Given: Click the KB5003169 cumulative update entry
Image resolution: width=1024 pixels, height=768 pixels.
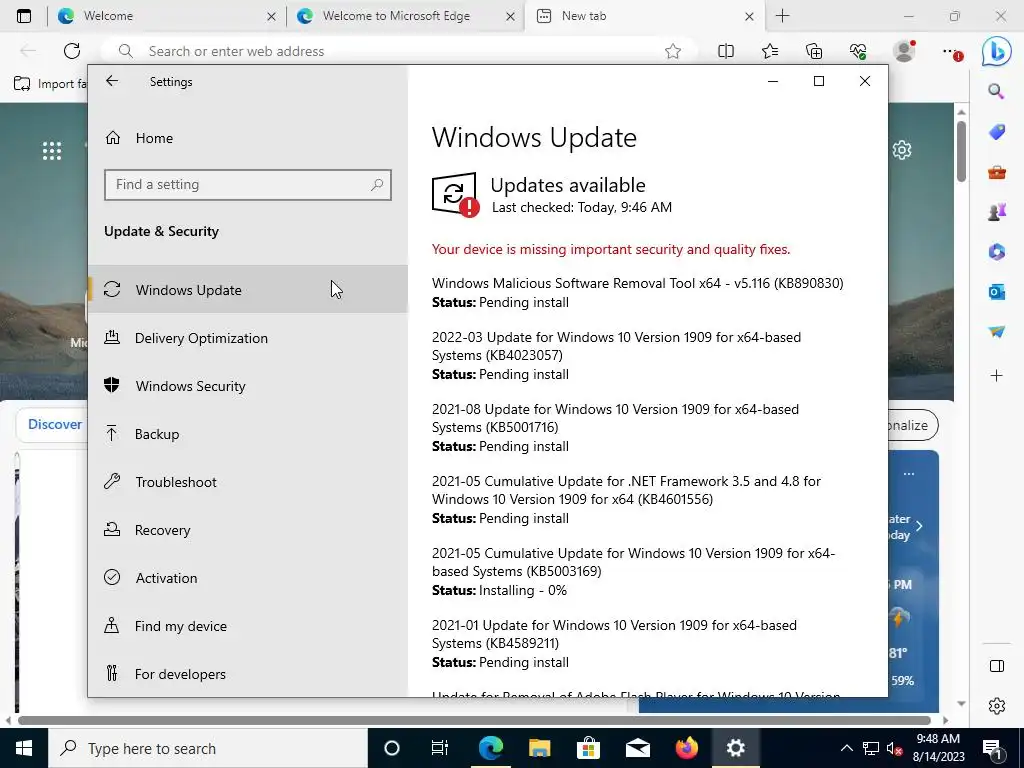Looking at the screenshot, I should tap(633, 571).
